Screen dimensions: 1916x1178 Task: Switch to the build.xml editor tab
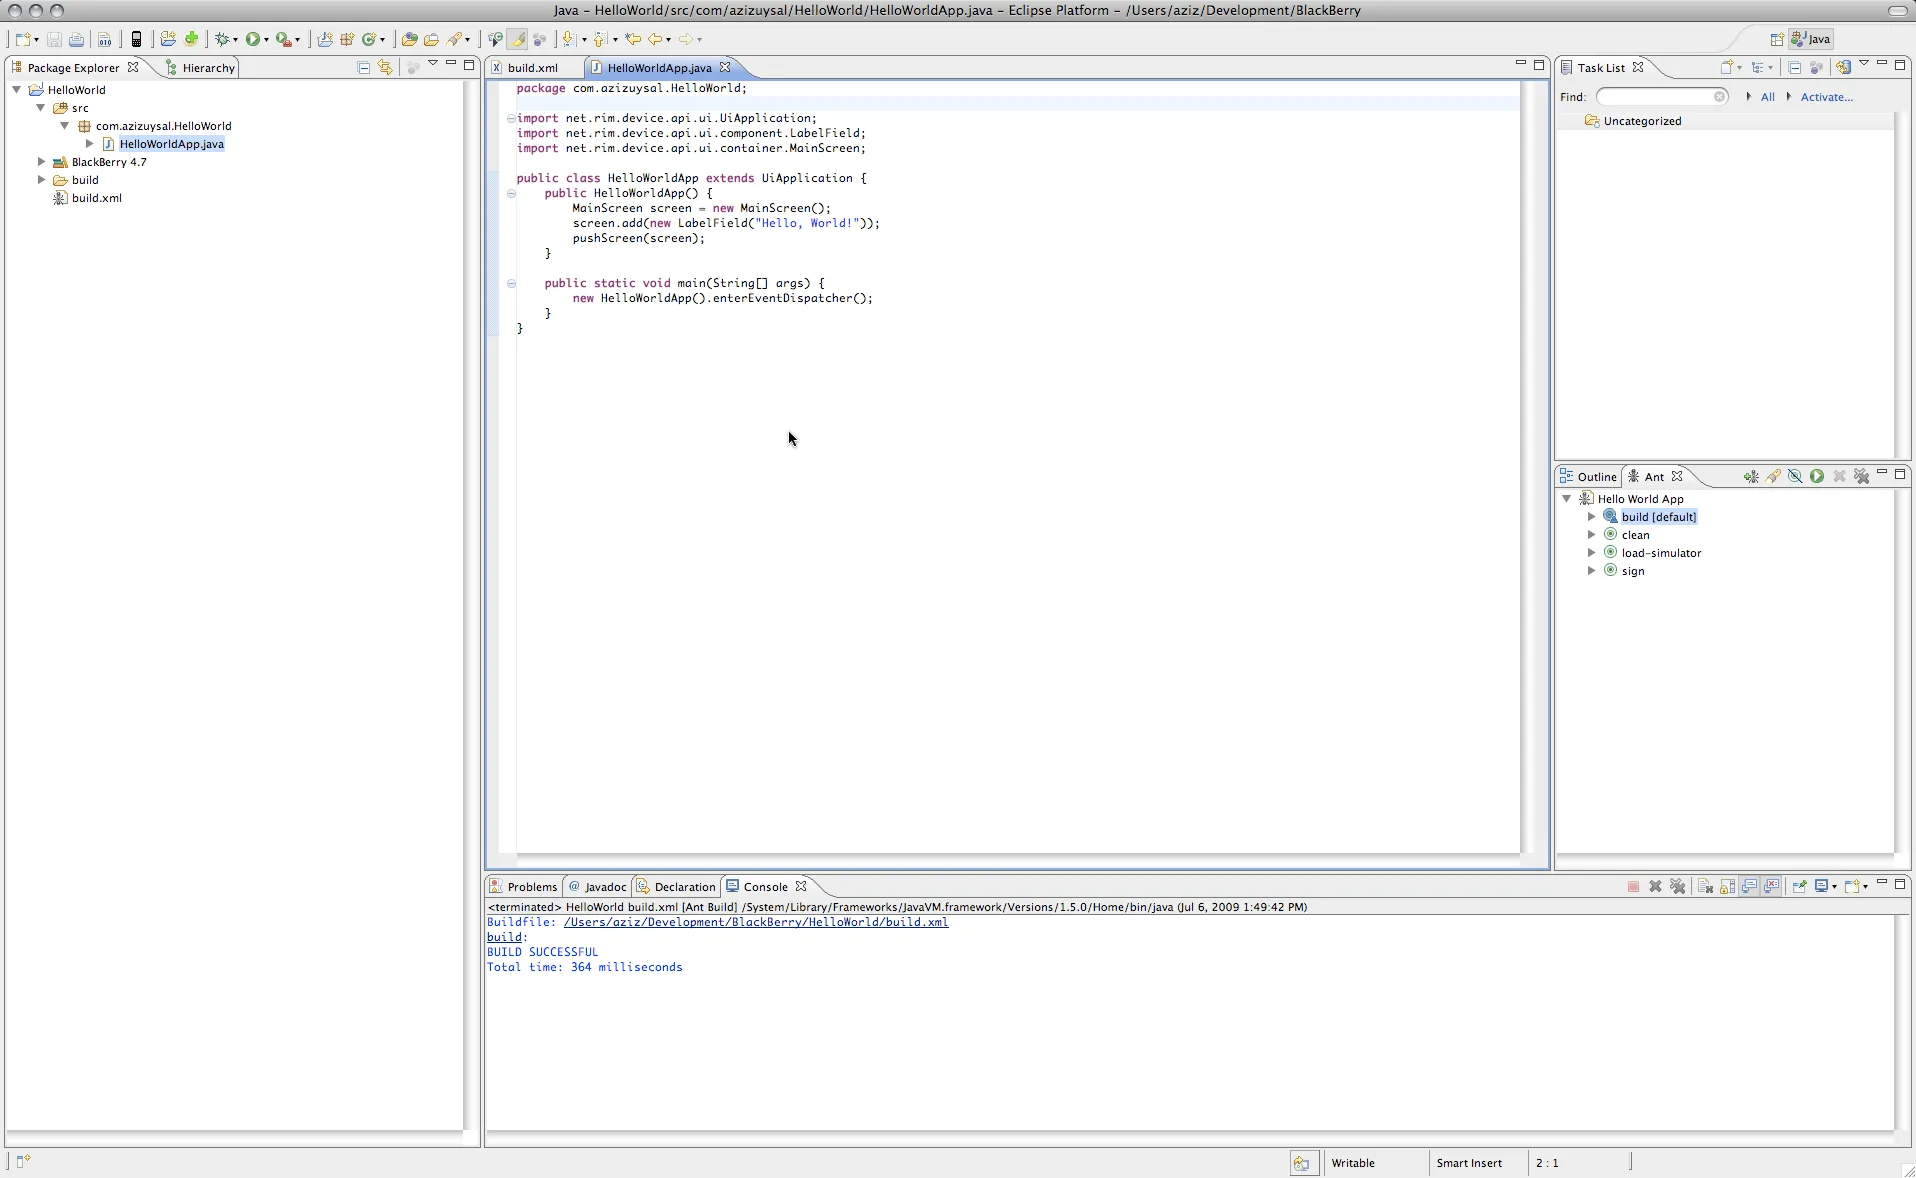click(x=535, y=67)
